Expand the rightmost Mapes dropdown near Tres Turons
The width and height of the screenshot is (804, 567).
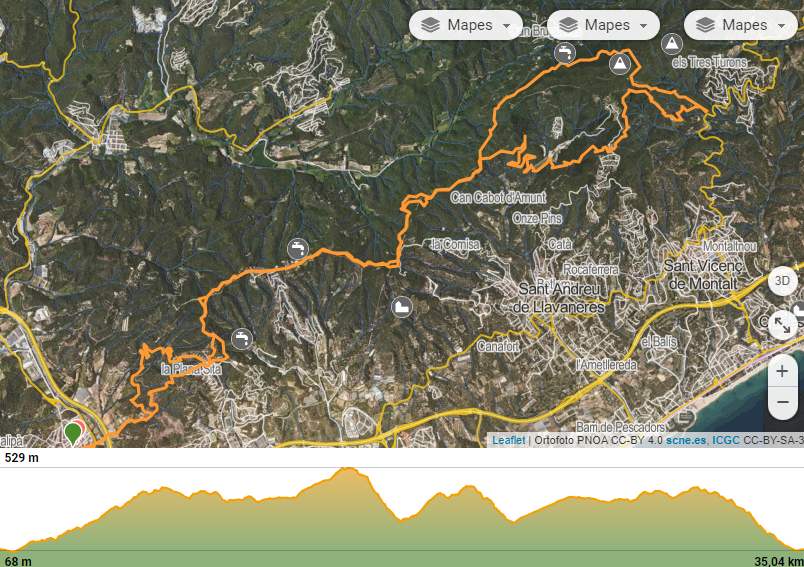tap(741, 25)
